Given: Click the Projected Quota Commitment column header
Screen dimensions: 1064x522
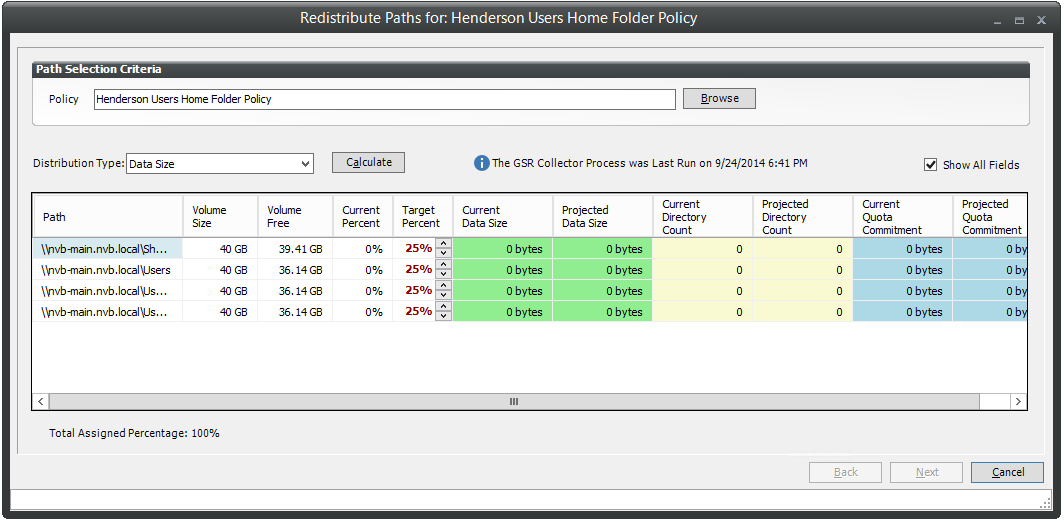Looking at the screenshot, I should [989, 217].
